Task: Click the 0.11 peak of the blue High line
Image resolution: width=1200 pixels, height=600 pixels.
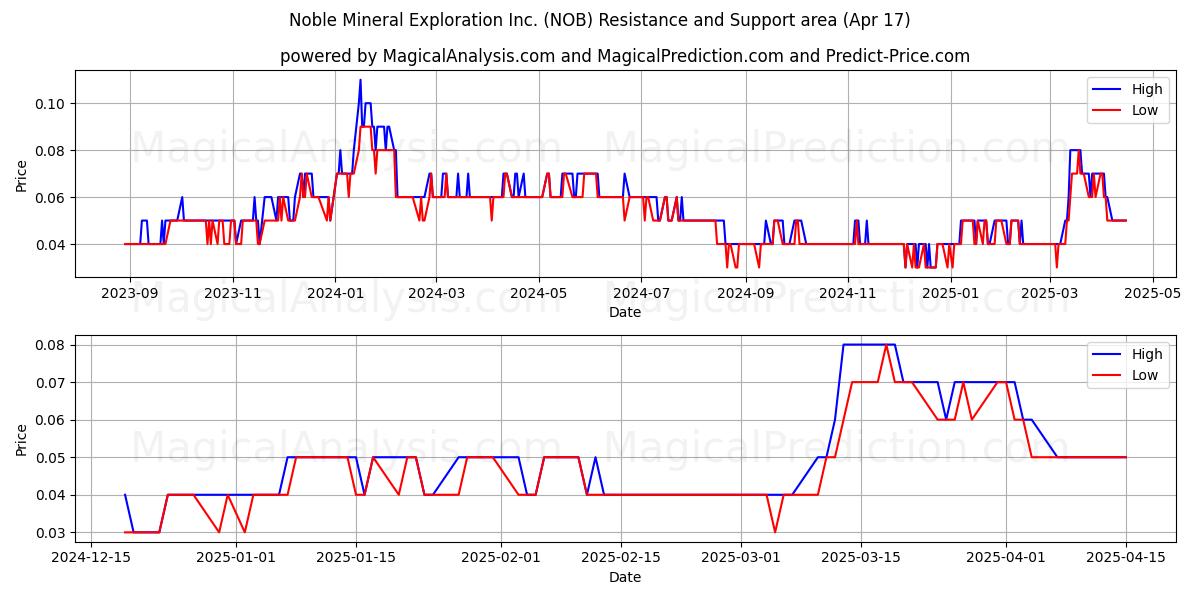Action: pos(360,80)
